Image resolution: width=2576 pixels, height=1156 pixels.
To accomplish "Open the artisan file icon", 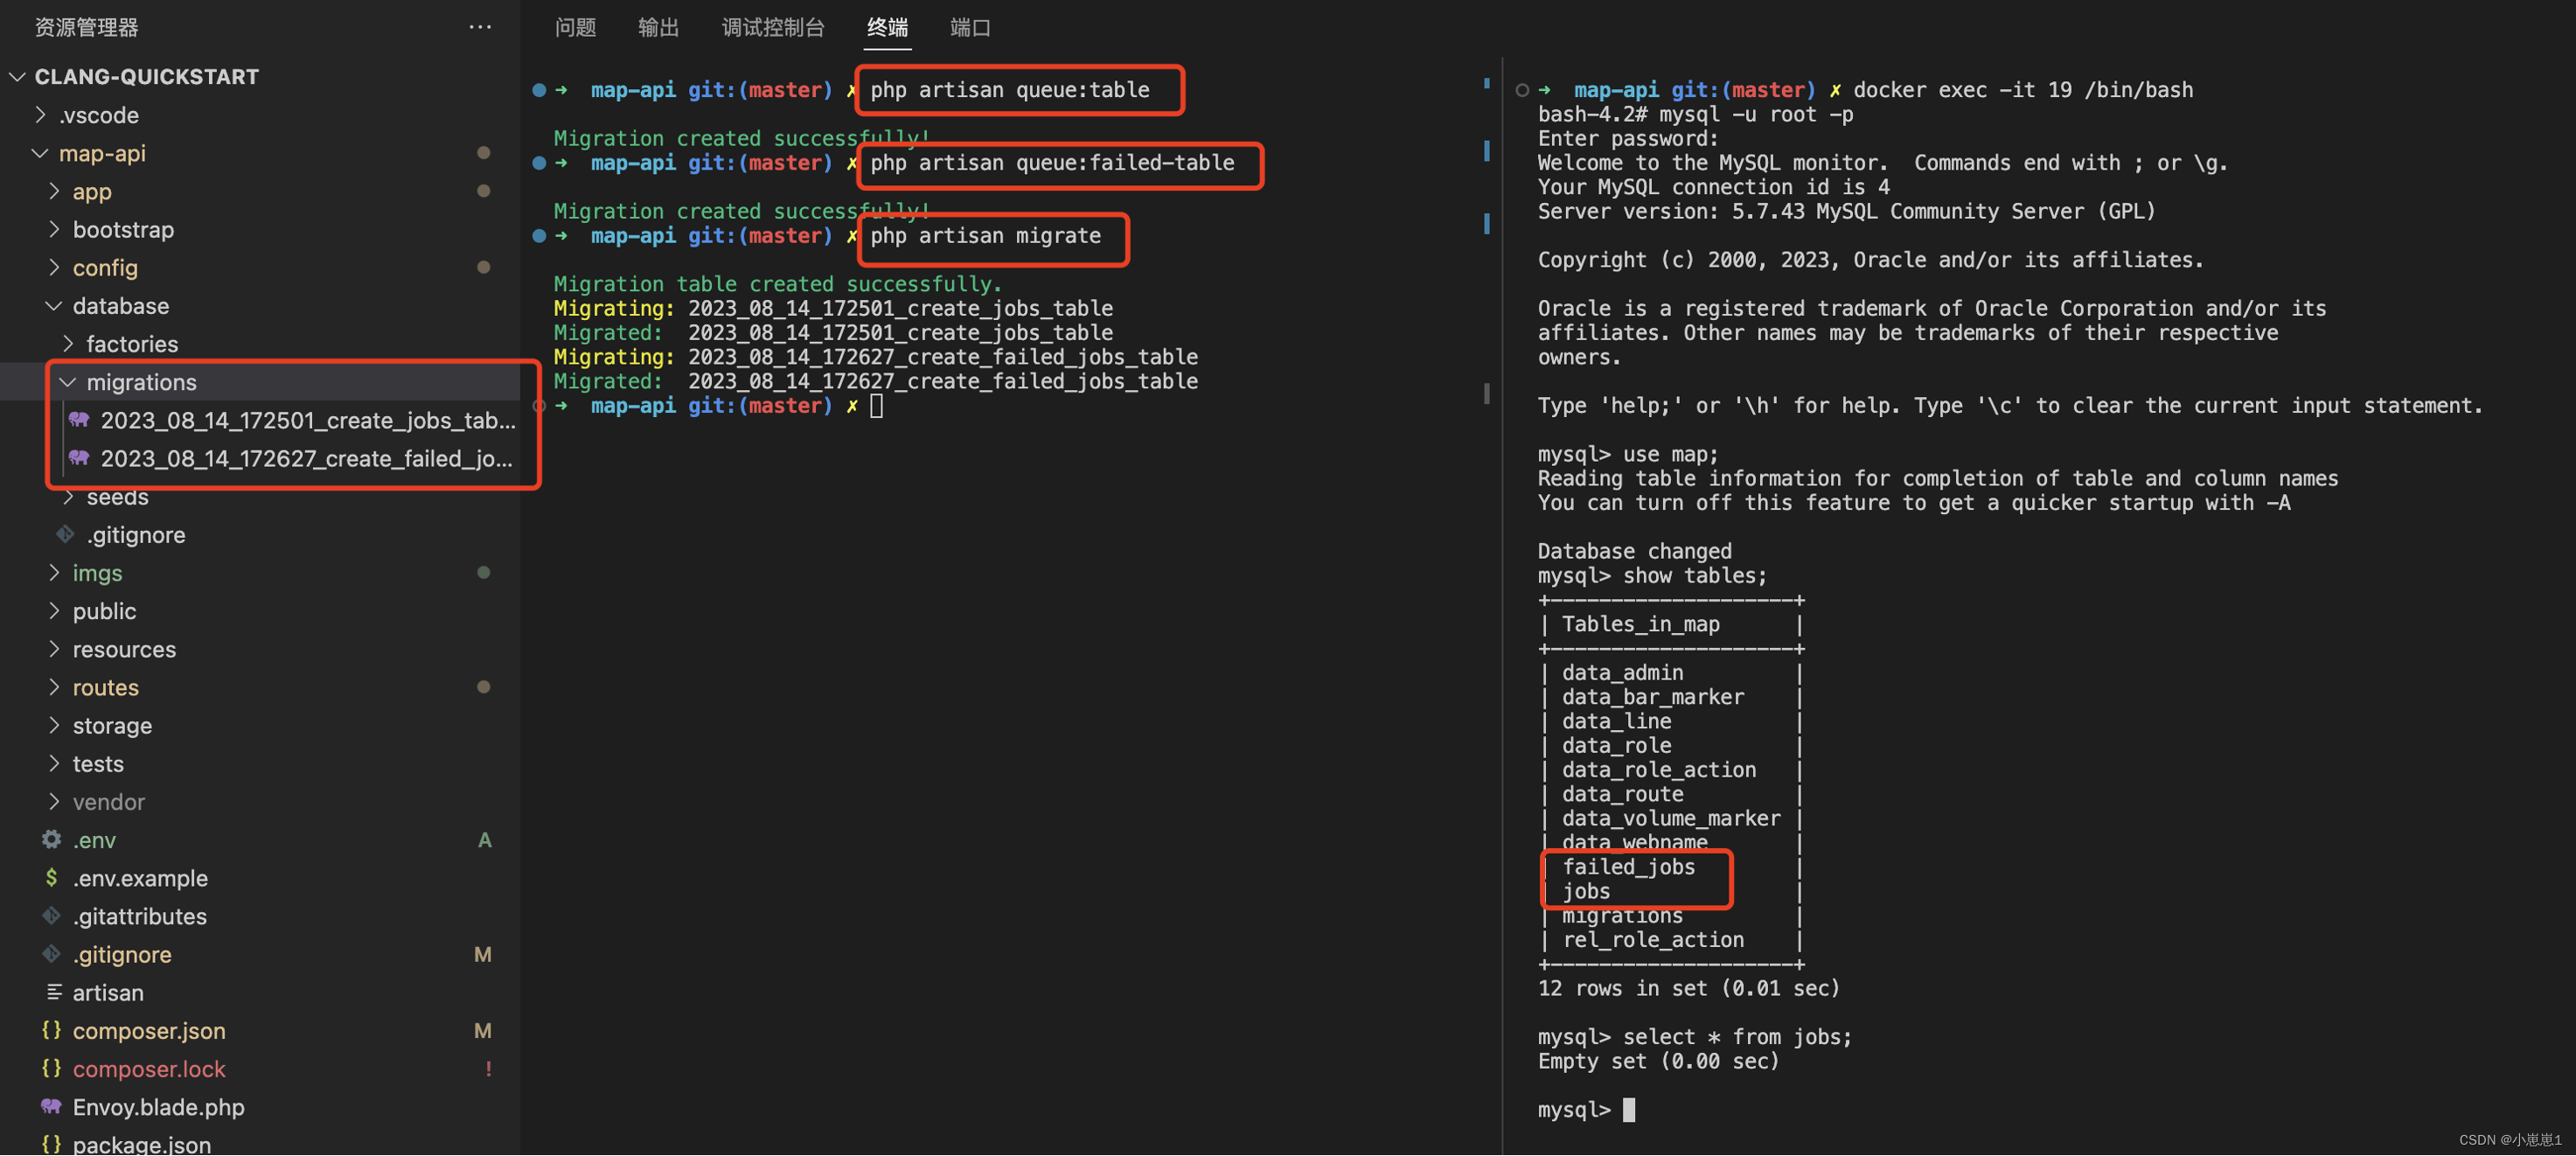I will pos(54,992).
